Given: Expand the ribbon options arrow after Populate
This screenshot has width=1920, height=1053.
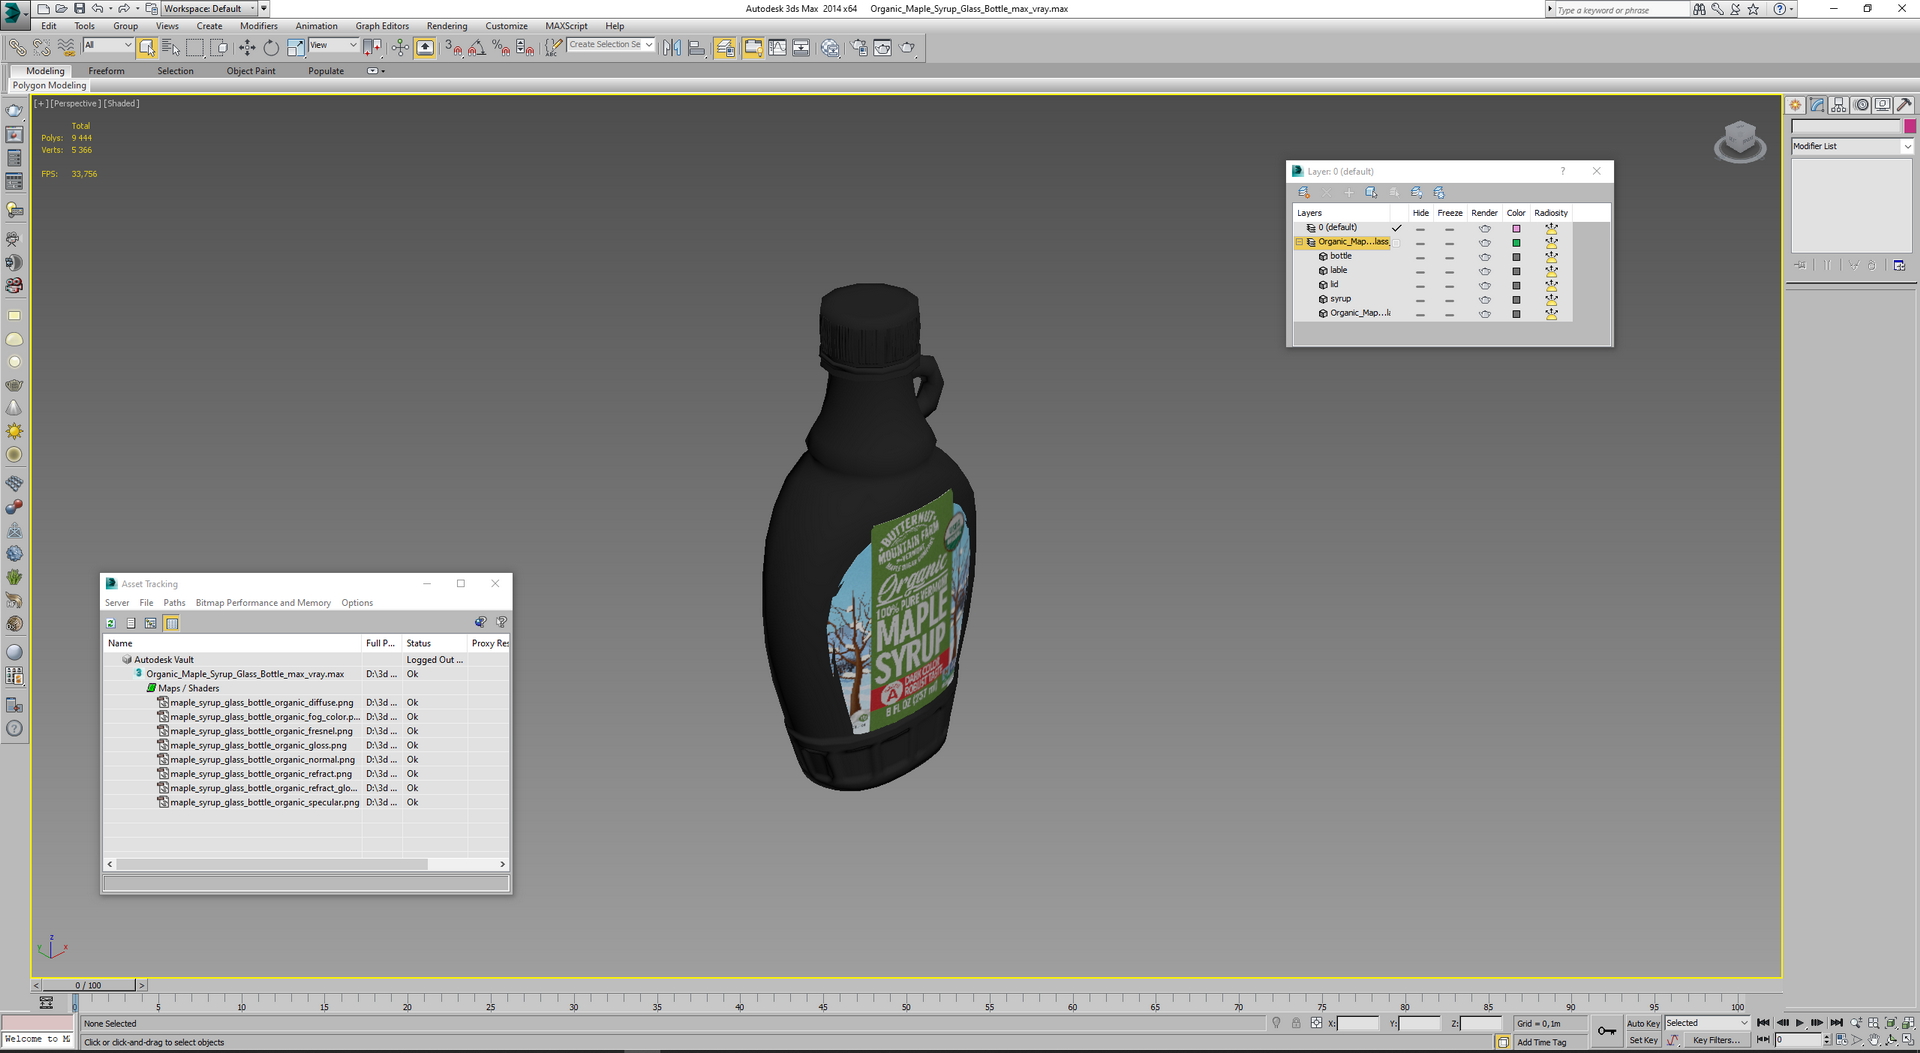Looking at the screenshot, I should 376,71.
